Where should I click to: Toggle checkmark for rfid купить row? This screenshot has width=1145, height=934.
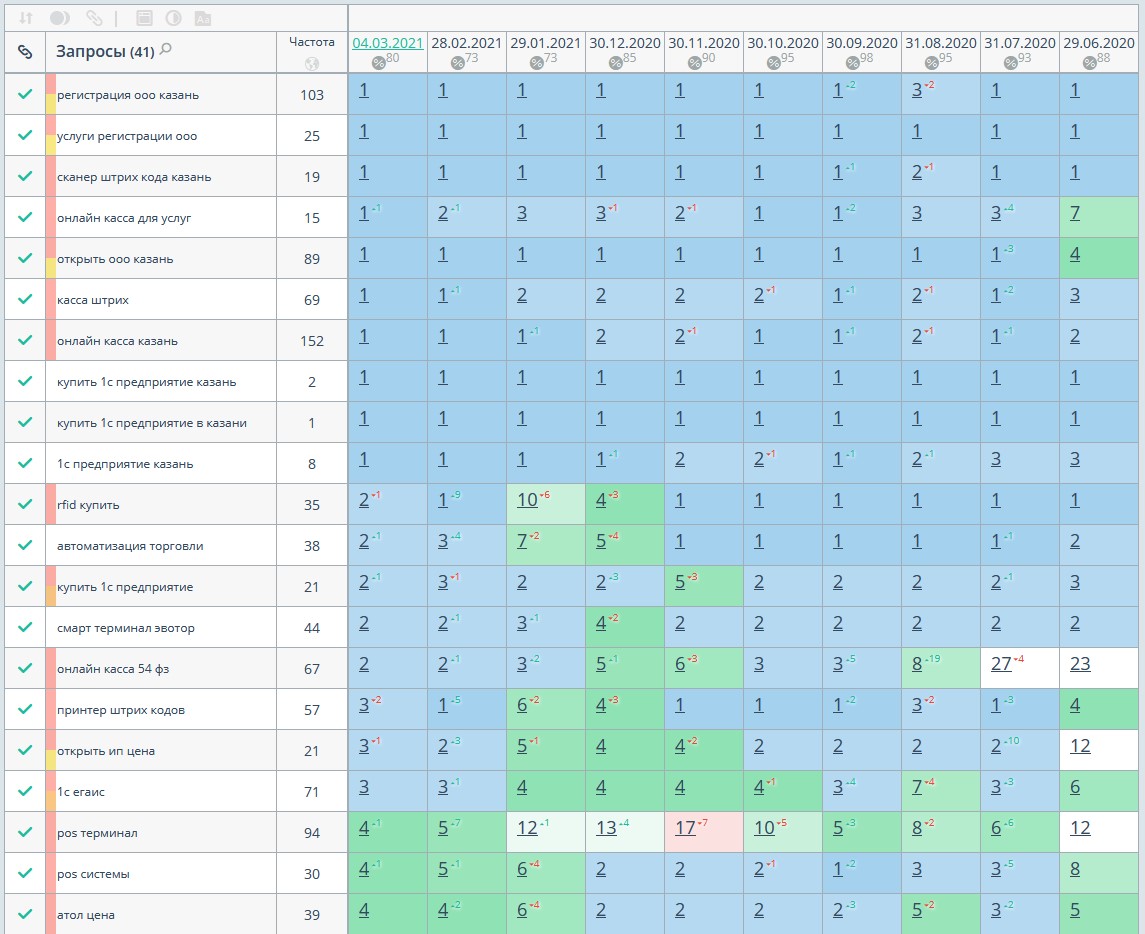pyautogui.click(x=25, y=505)
